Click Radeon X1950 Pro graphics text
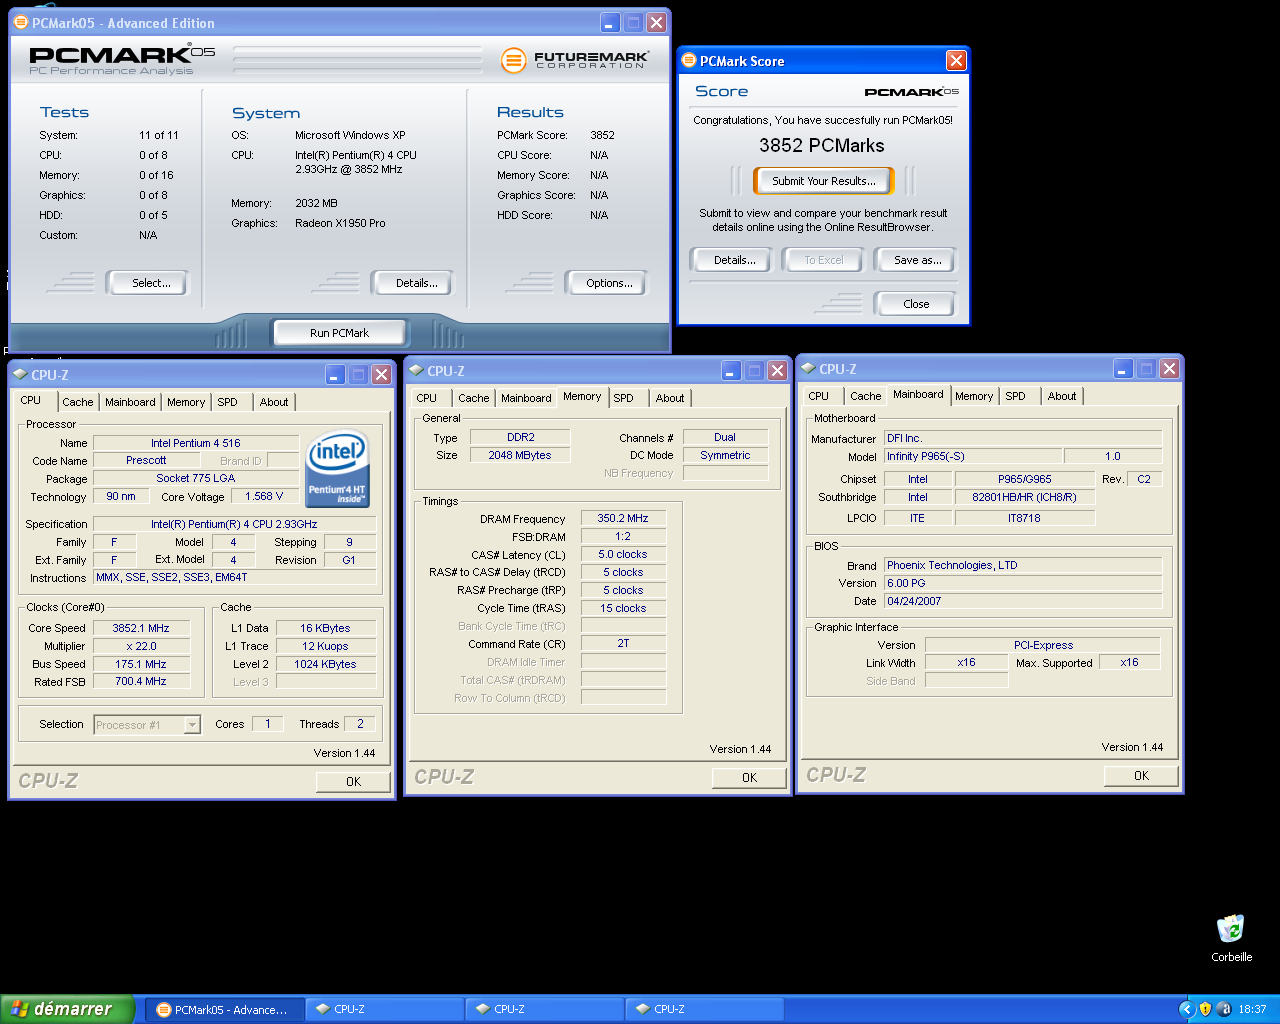This screenshot has width=1280, height=1024. click(x=340, y=223)
